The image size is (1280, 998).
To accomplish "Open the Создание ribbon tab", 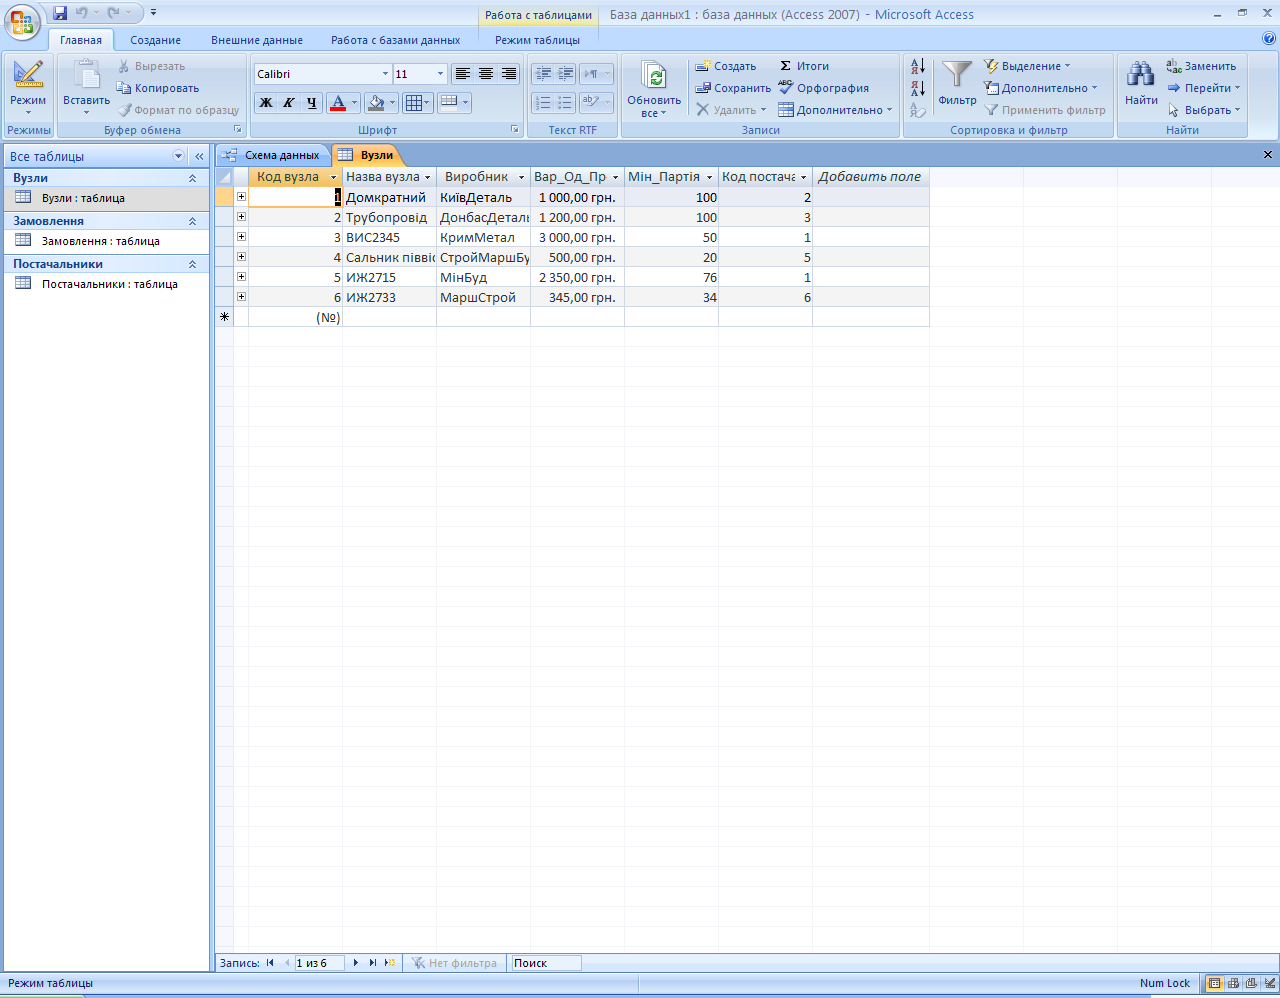I will coord(155,40).
